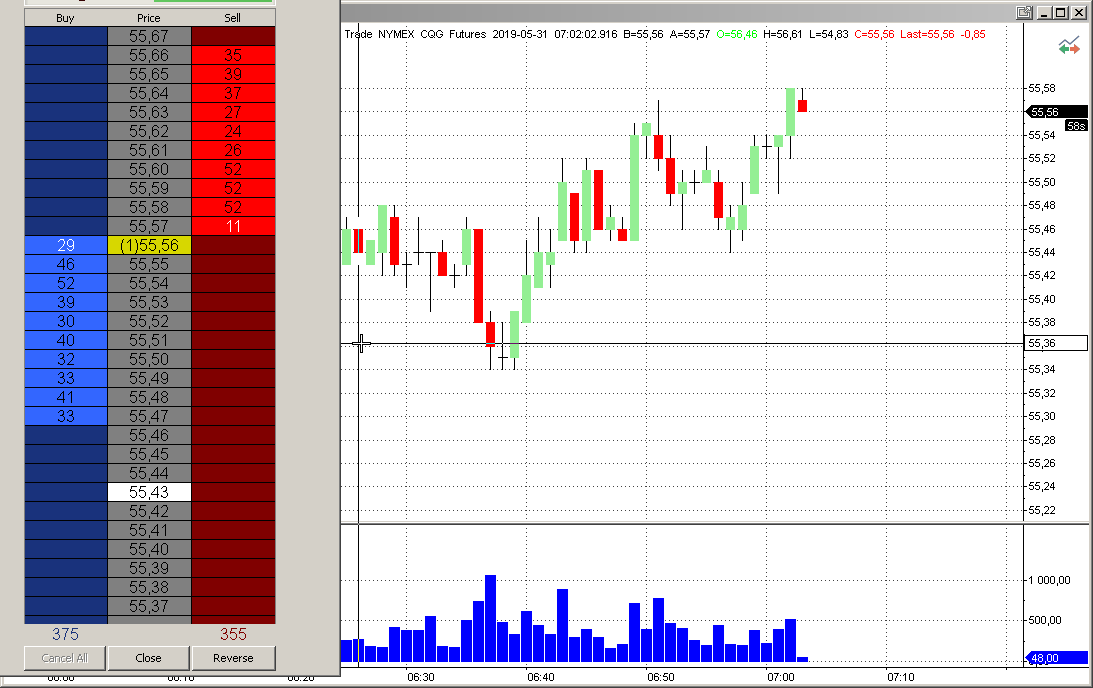This screenshot has width=1093, height=688.
Task: Close the chart window
Action: (1078, 13)
